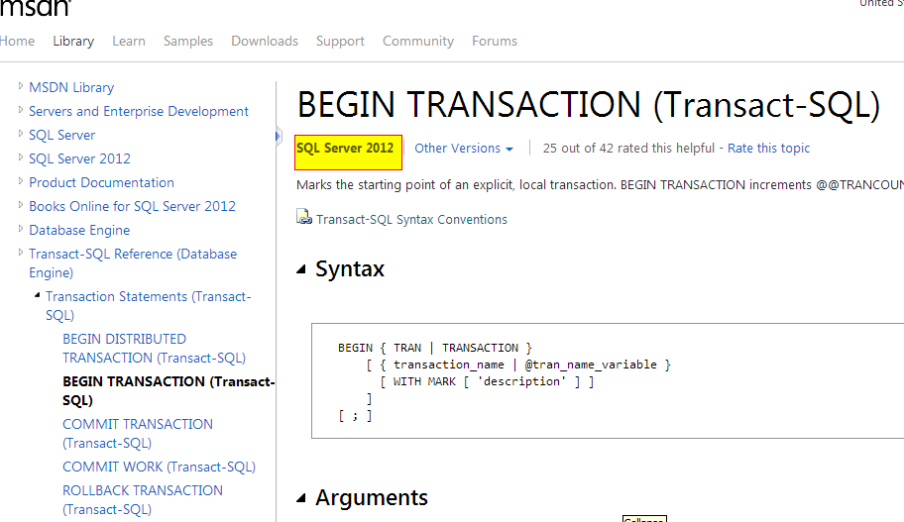This screenshot has height=522, width=904.
Task: Collapse the Arguments section
Action: click(x=301, y=498)
